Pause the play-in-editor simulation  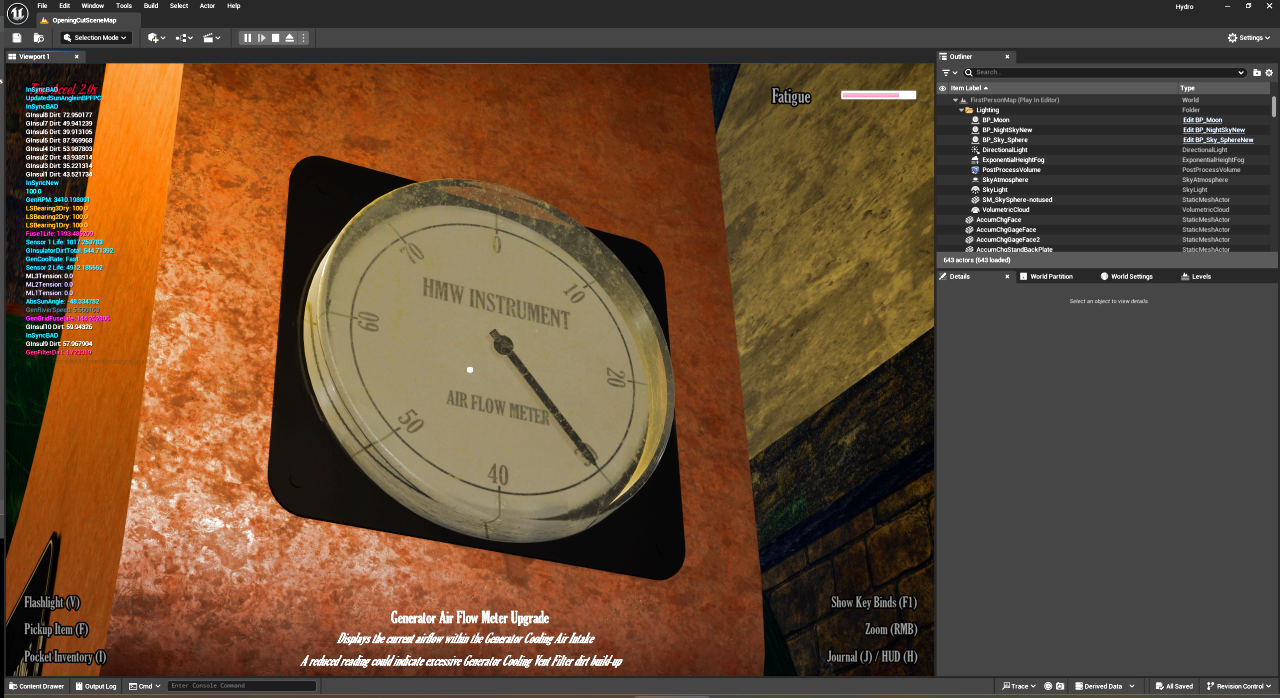248,38
